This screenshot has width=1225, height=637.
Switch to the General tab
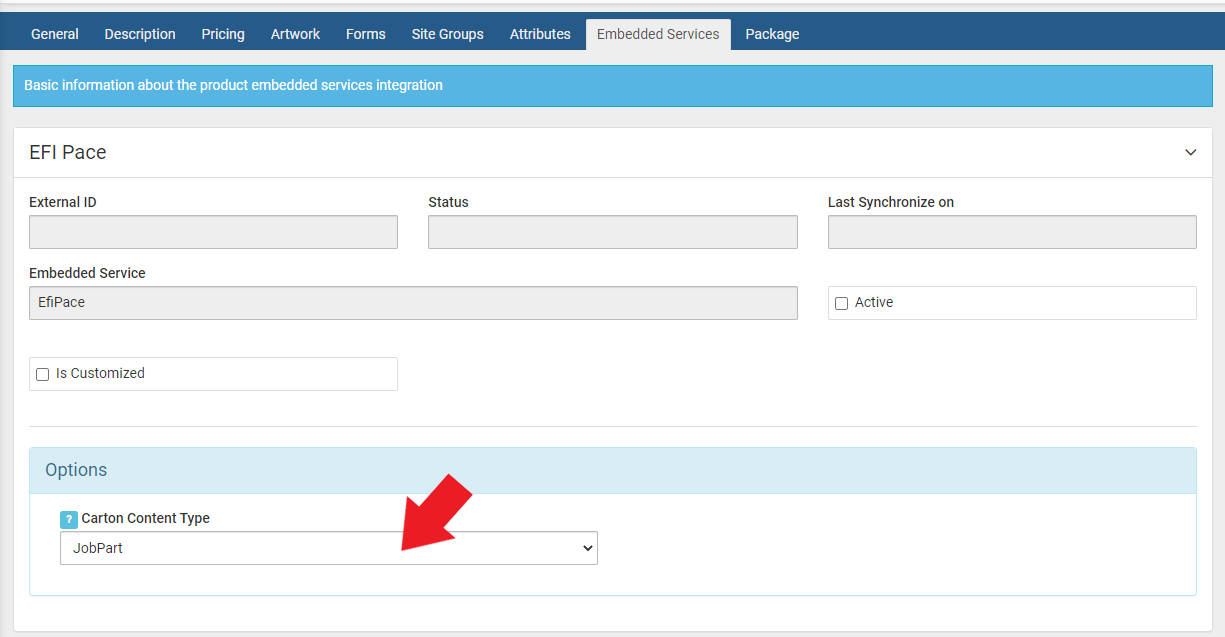(55, 34)
